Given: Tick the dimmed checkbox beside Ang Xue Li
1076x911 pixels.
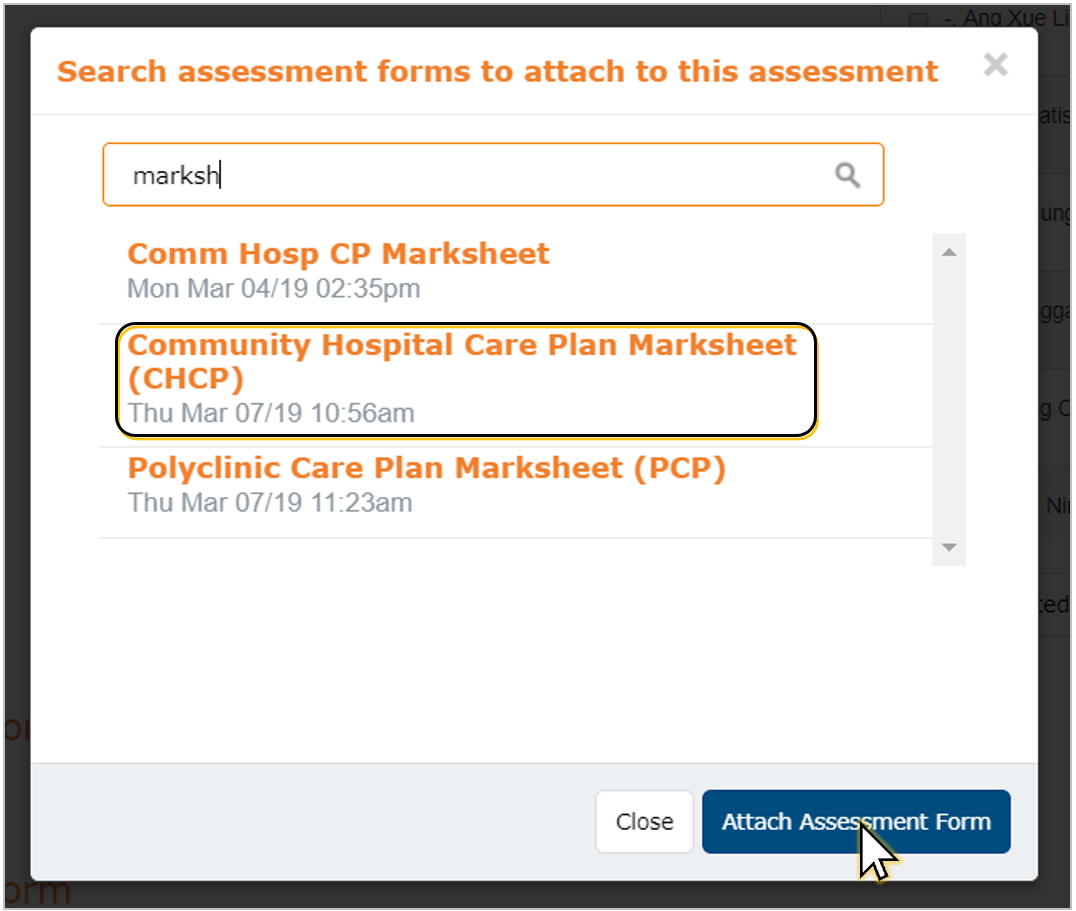Looking at the screenshot, I should point(917,21).
